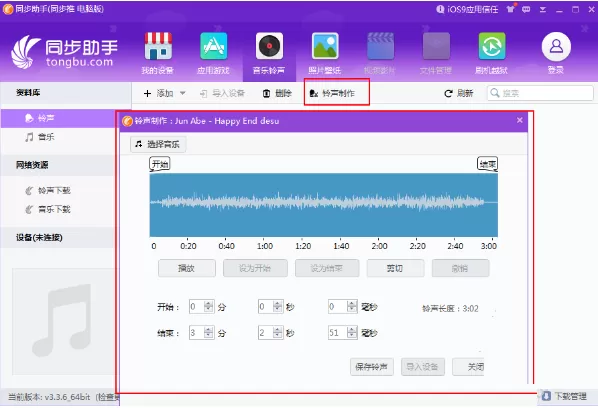Click the 刷新 (Refresh) button
Viewport: 598px width, 408px height.
459,93
